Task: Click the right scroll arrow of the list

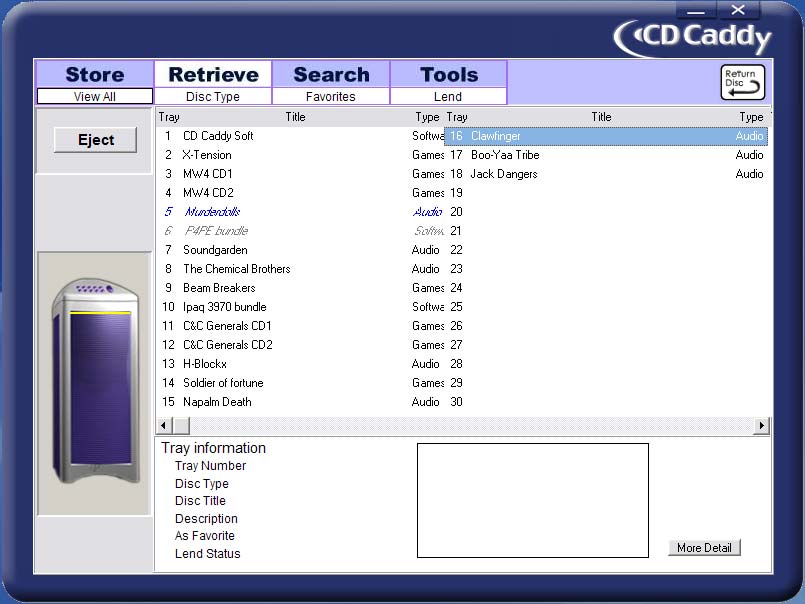Action: (x=761, y=425)
